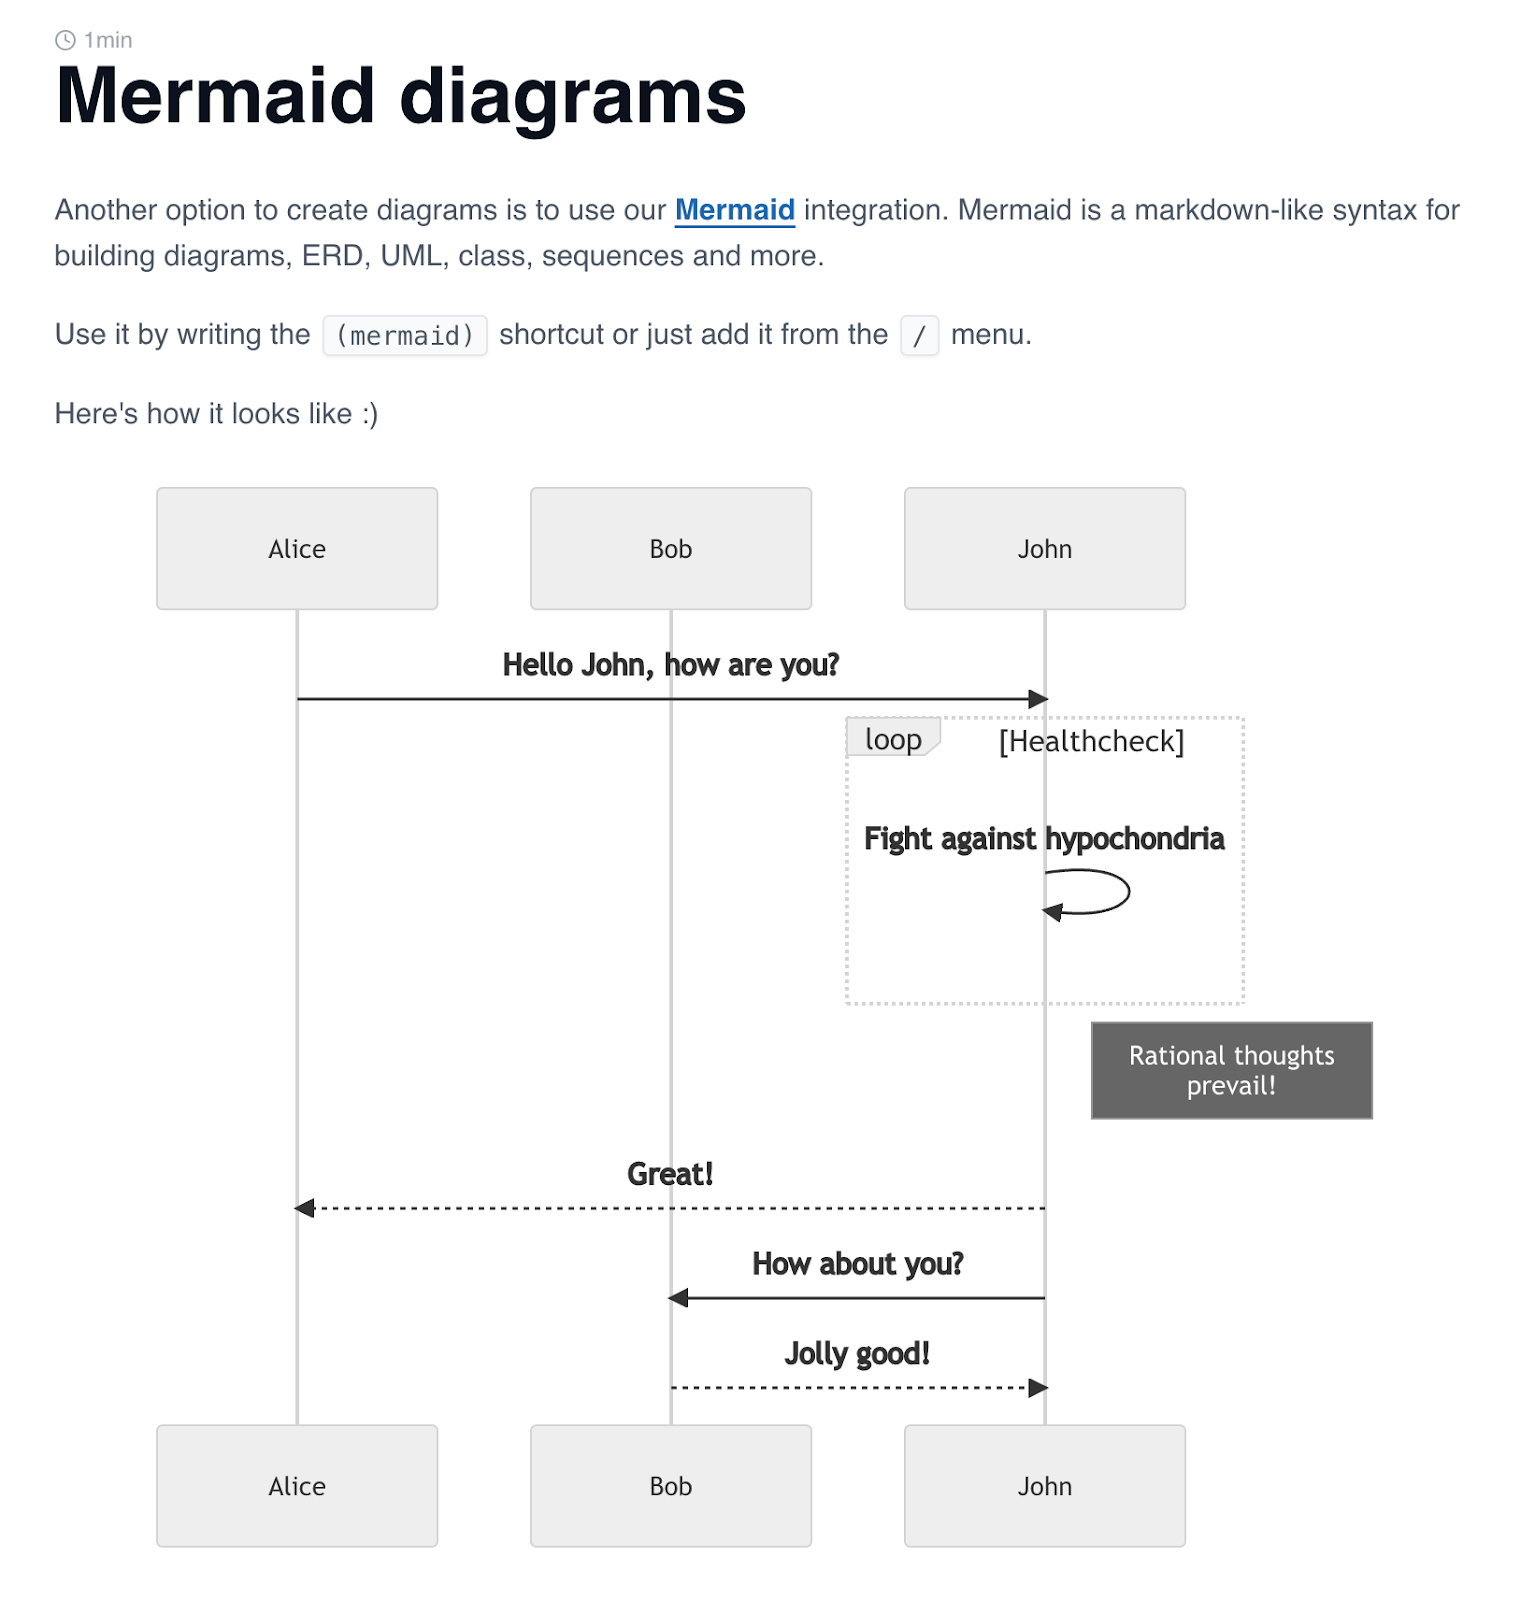Click the 'Fight against hypochondria' text
Screen dimensions: 1535x1600
1044,839
